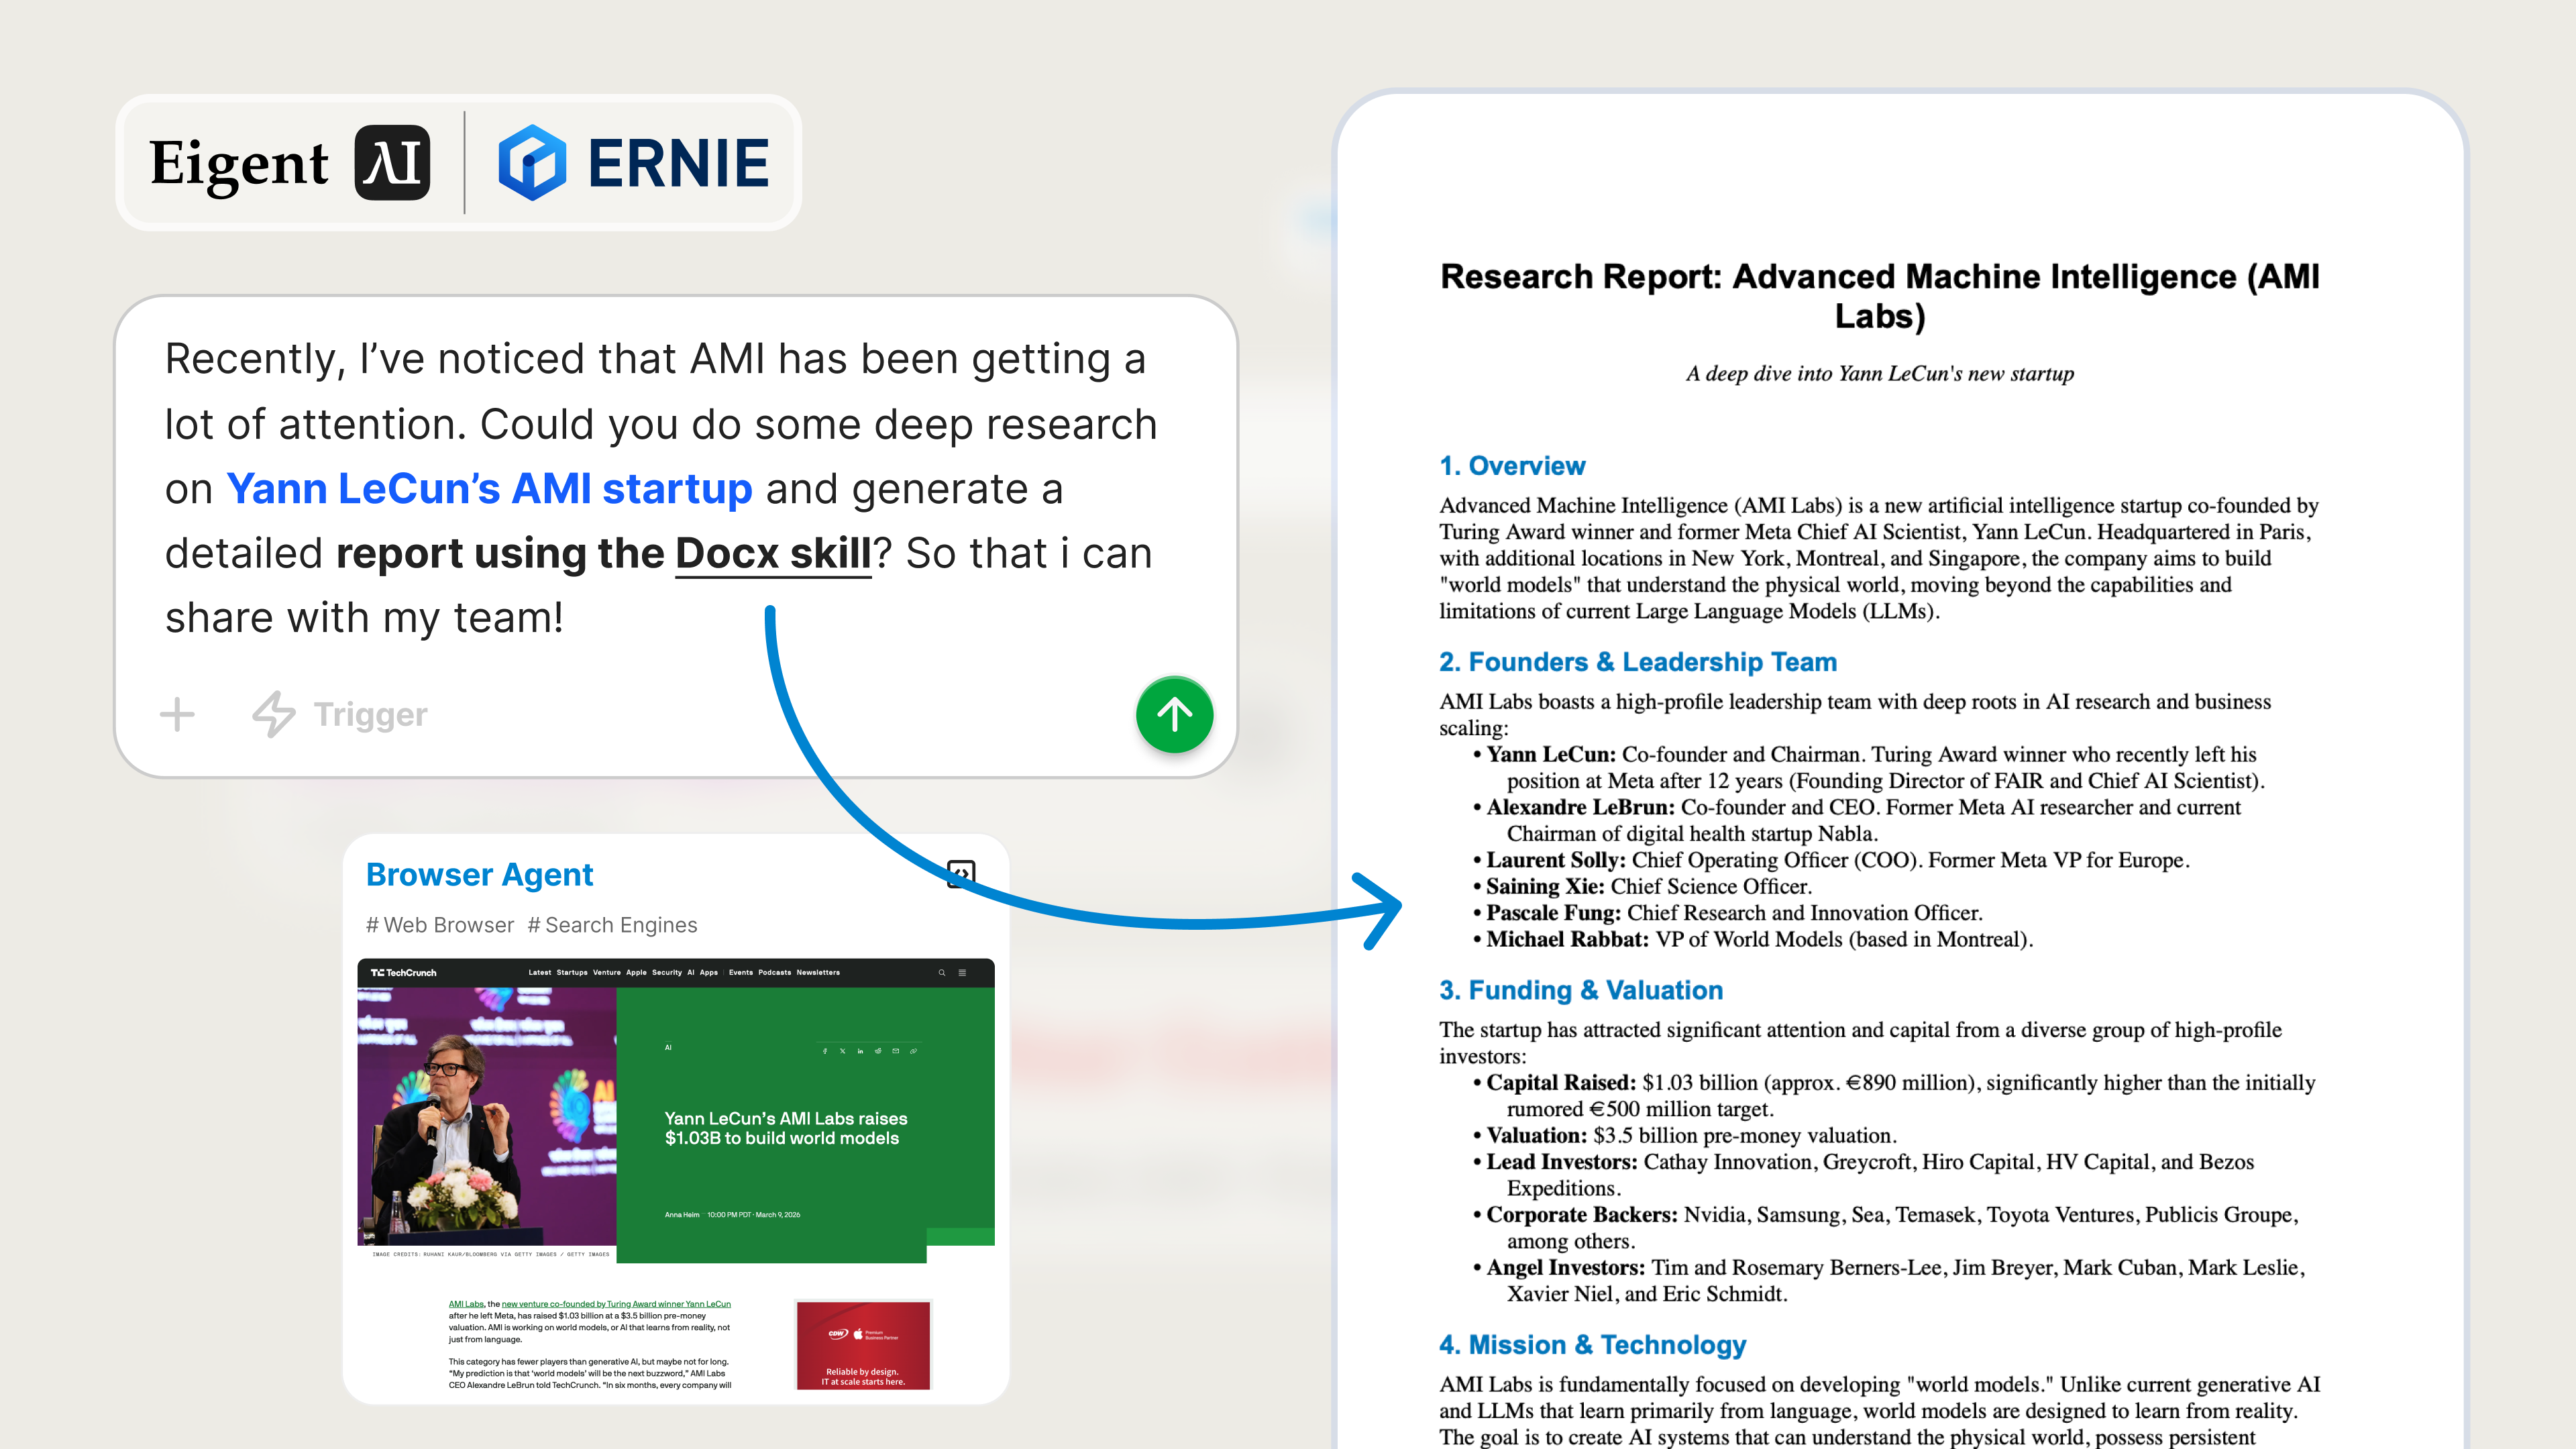2576x1449 pixels.
Task: Open the Apps nav item on TechCrunch
Action: click(x=709, y=972)
